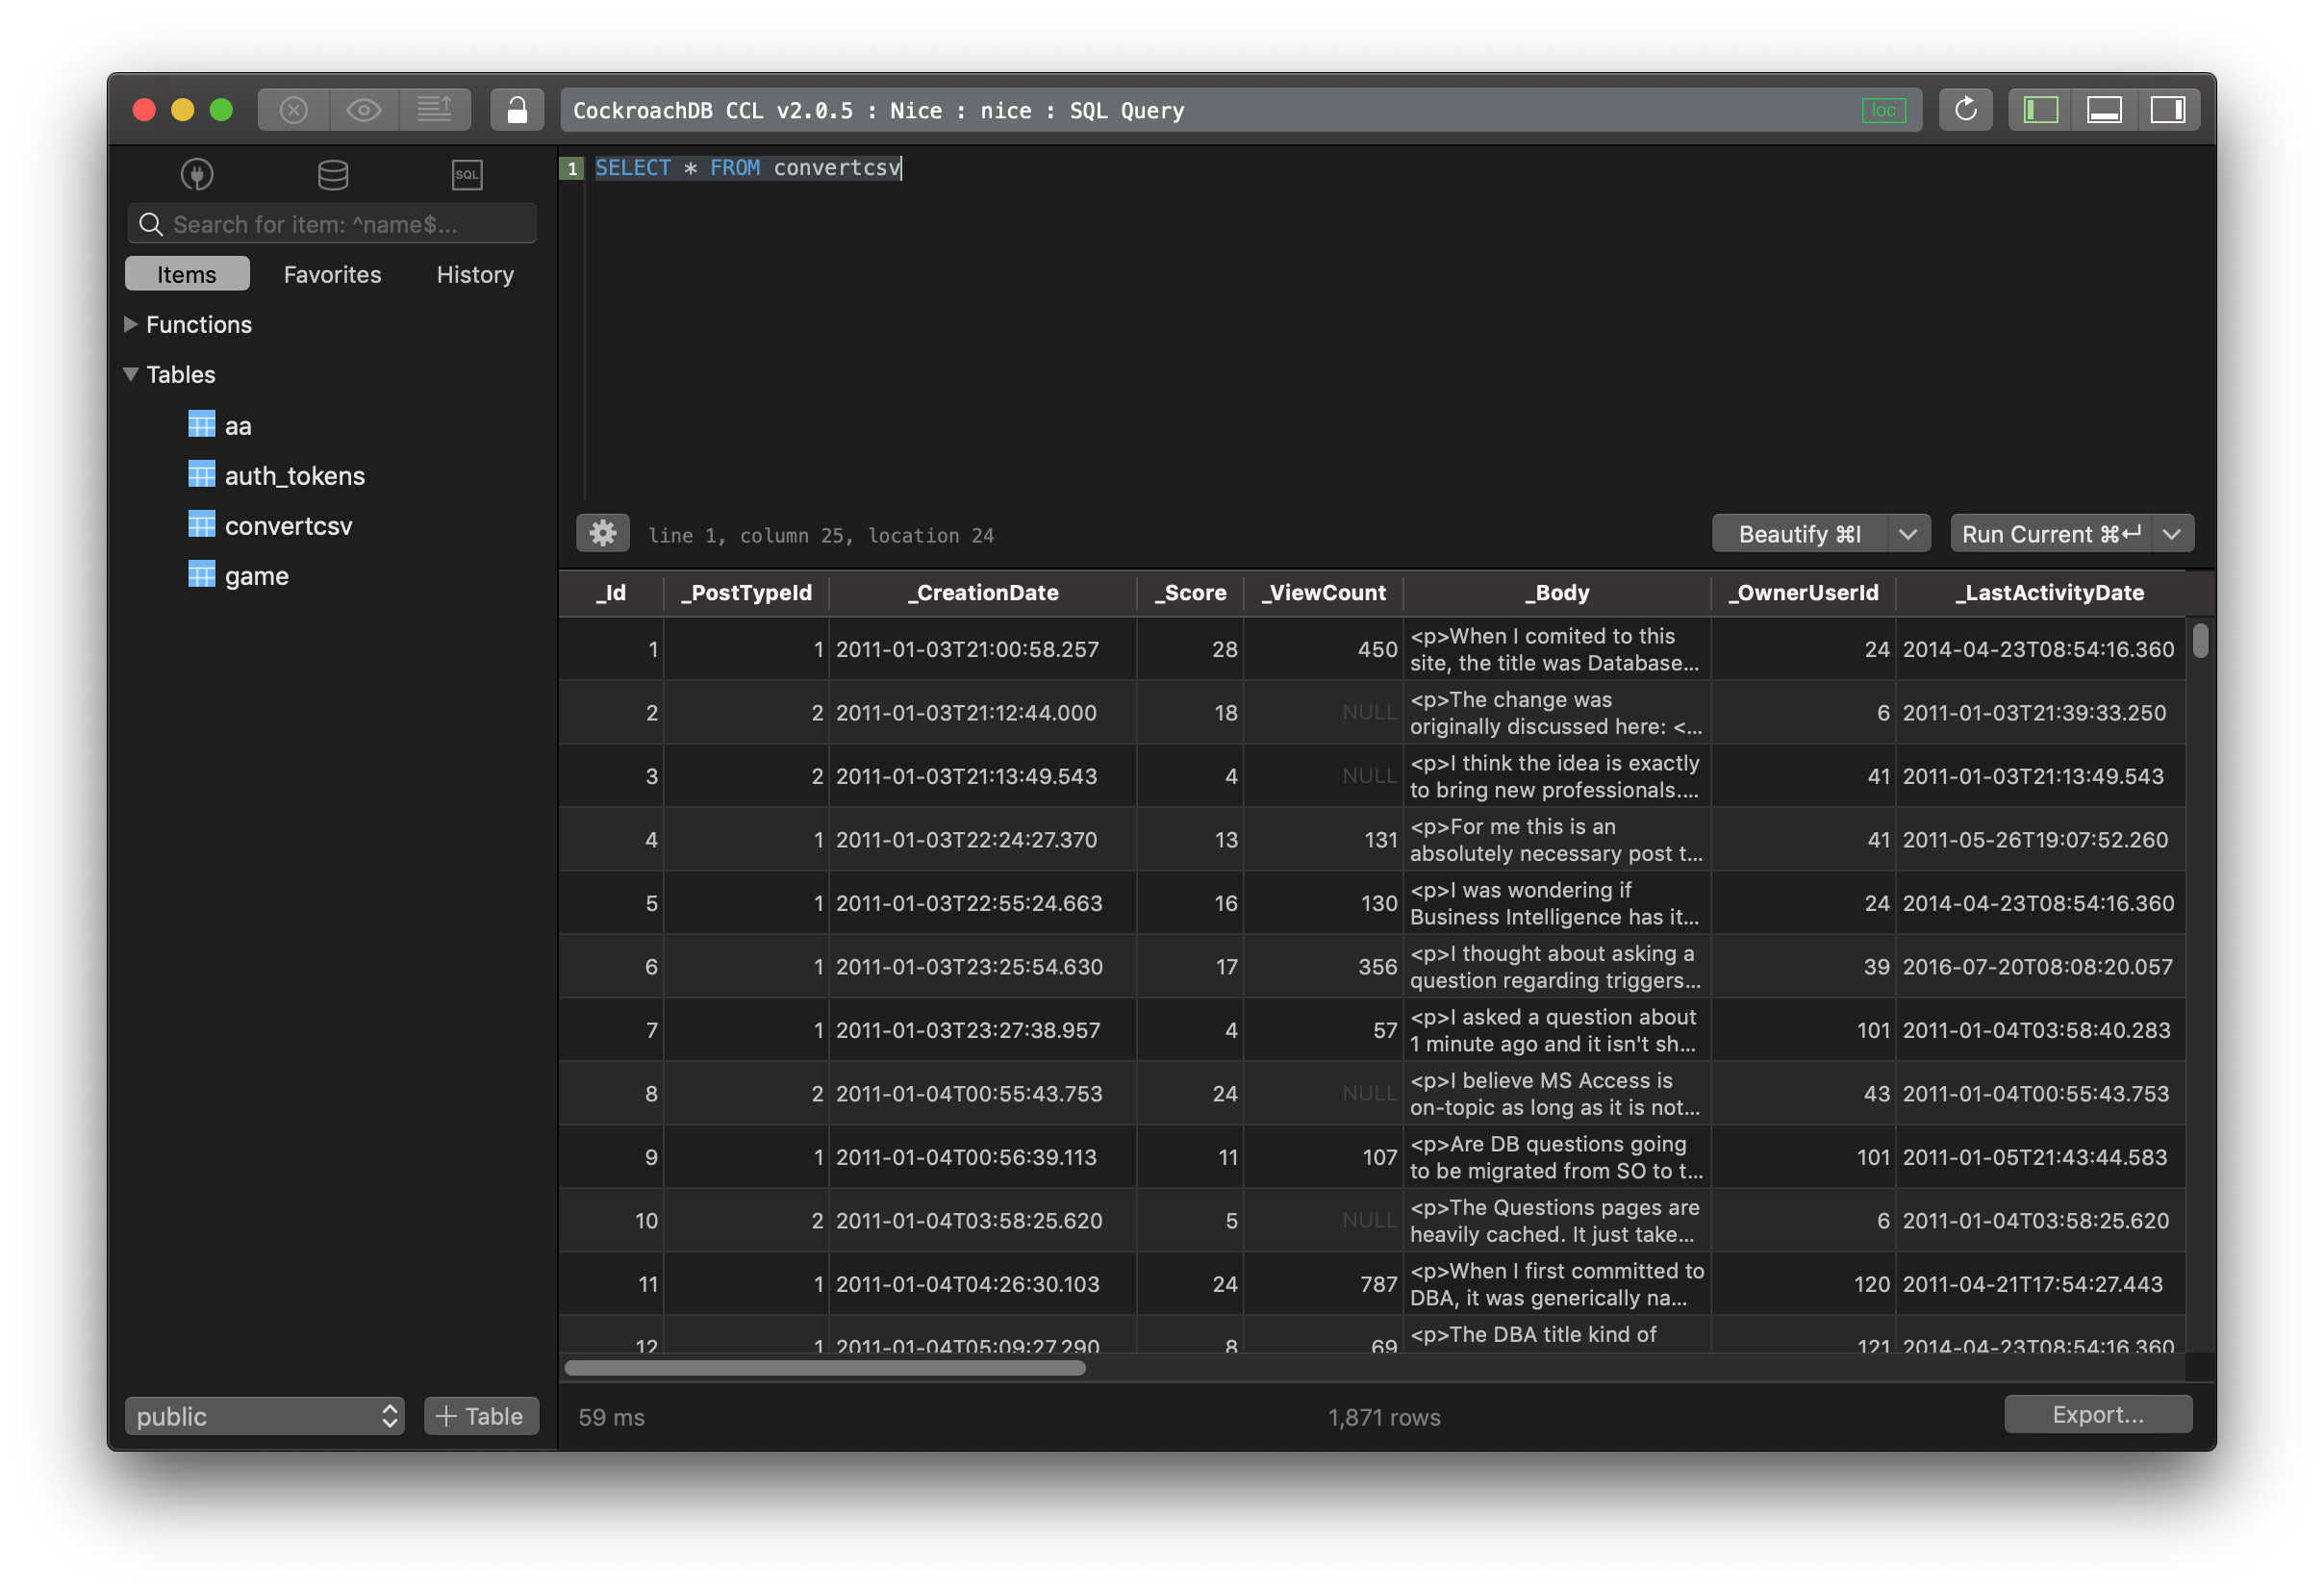Click the editor settings gear icon
Viewport: 2324px width, 1593px height.
[602, 534]
